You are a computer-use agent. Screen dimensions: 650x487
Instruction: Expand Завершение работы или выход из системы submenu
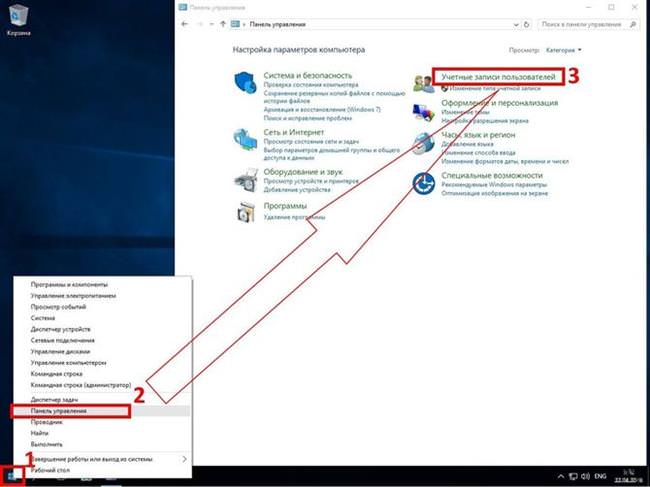pos(184,459)
